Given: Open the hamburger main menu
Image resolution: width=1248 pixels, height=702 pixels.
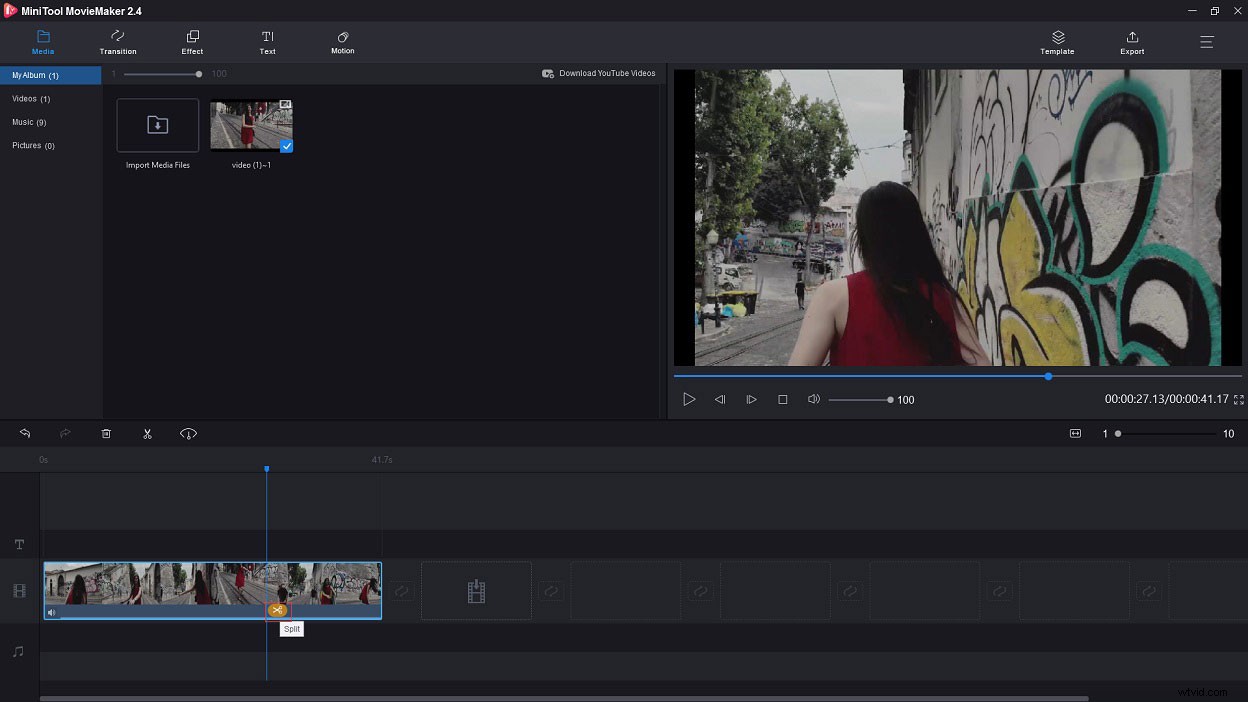Looking at the screenshot, I should pos(1207,42).
